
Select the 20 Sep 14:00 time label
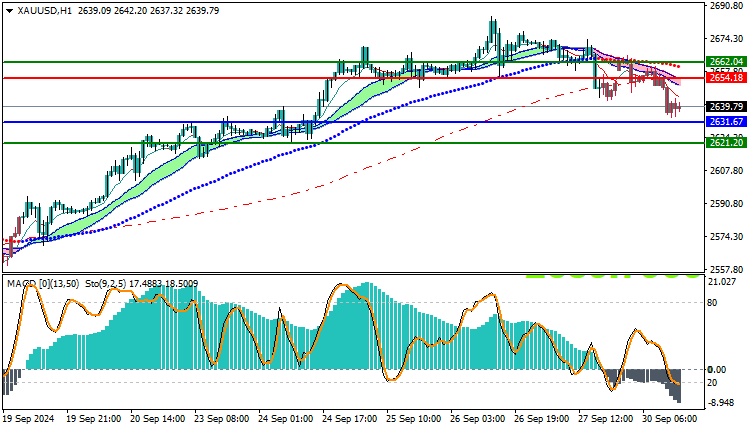point(157,419)
